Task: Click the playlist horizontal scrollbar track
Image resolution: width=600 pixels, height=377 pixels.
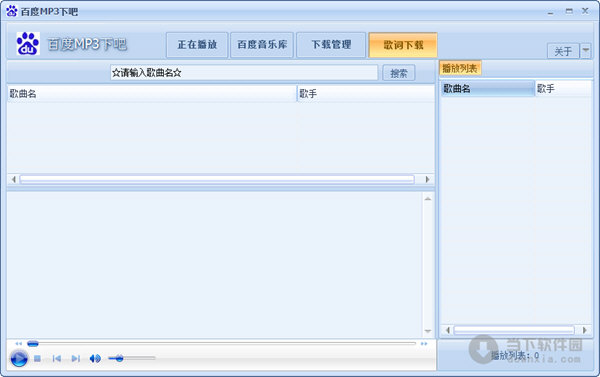Action: pos(514,330)
